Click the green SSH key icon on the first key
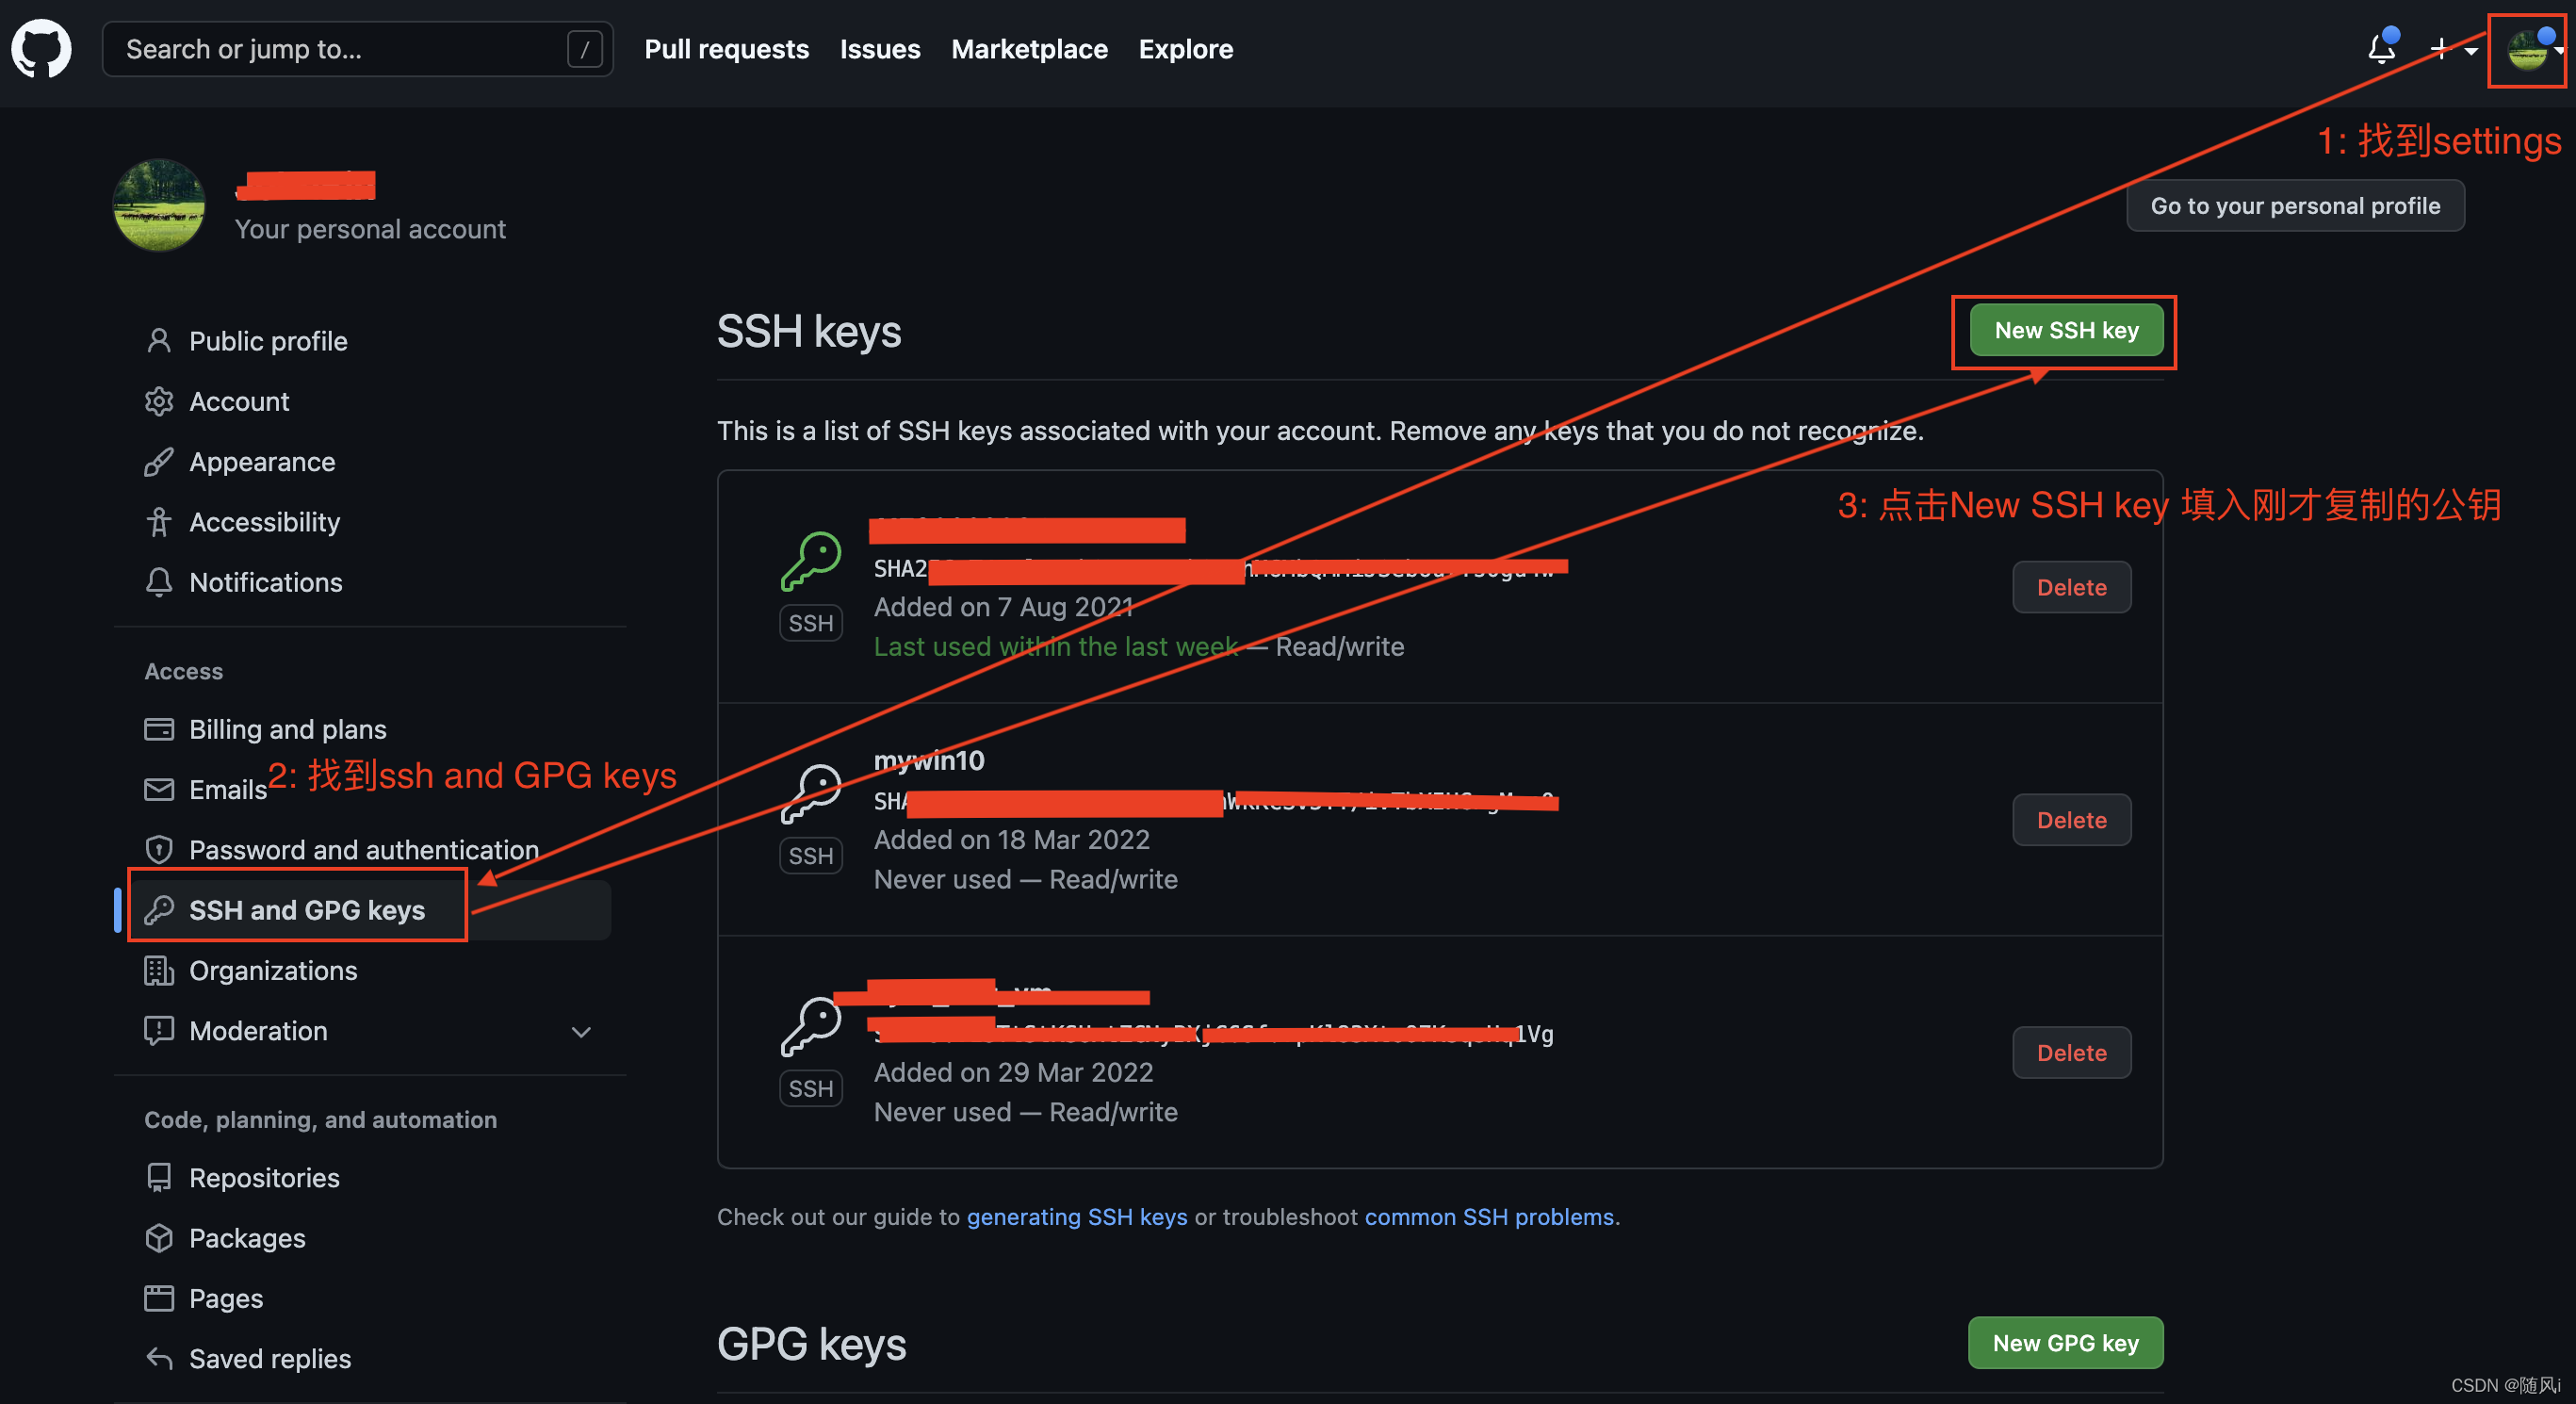This screenshot has width=2576, height=1404. (x=811, y=560)
